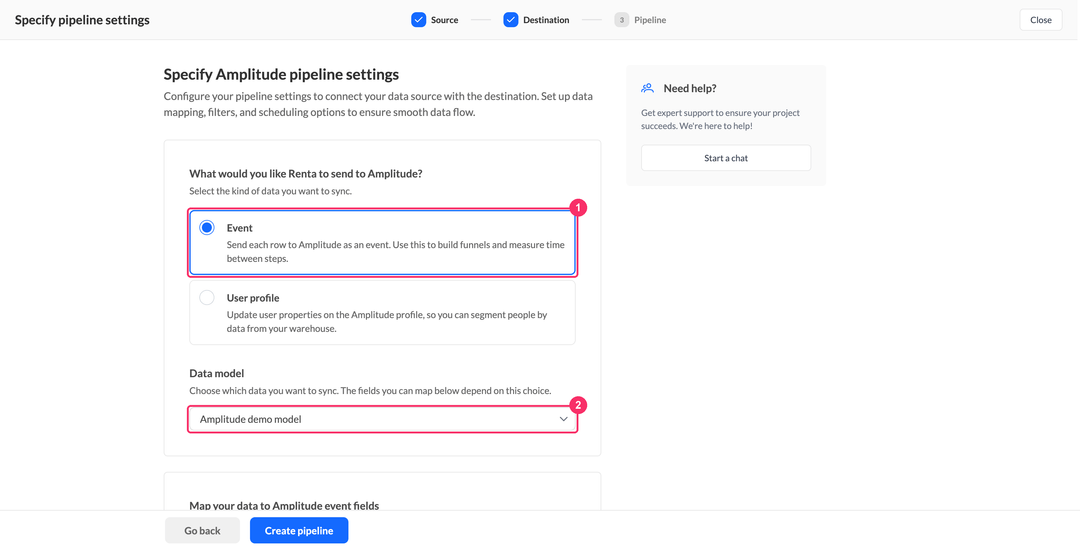
Task: Click the Pipeline step number icon
Action: click(622, 20)
